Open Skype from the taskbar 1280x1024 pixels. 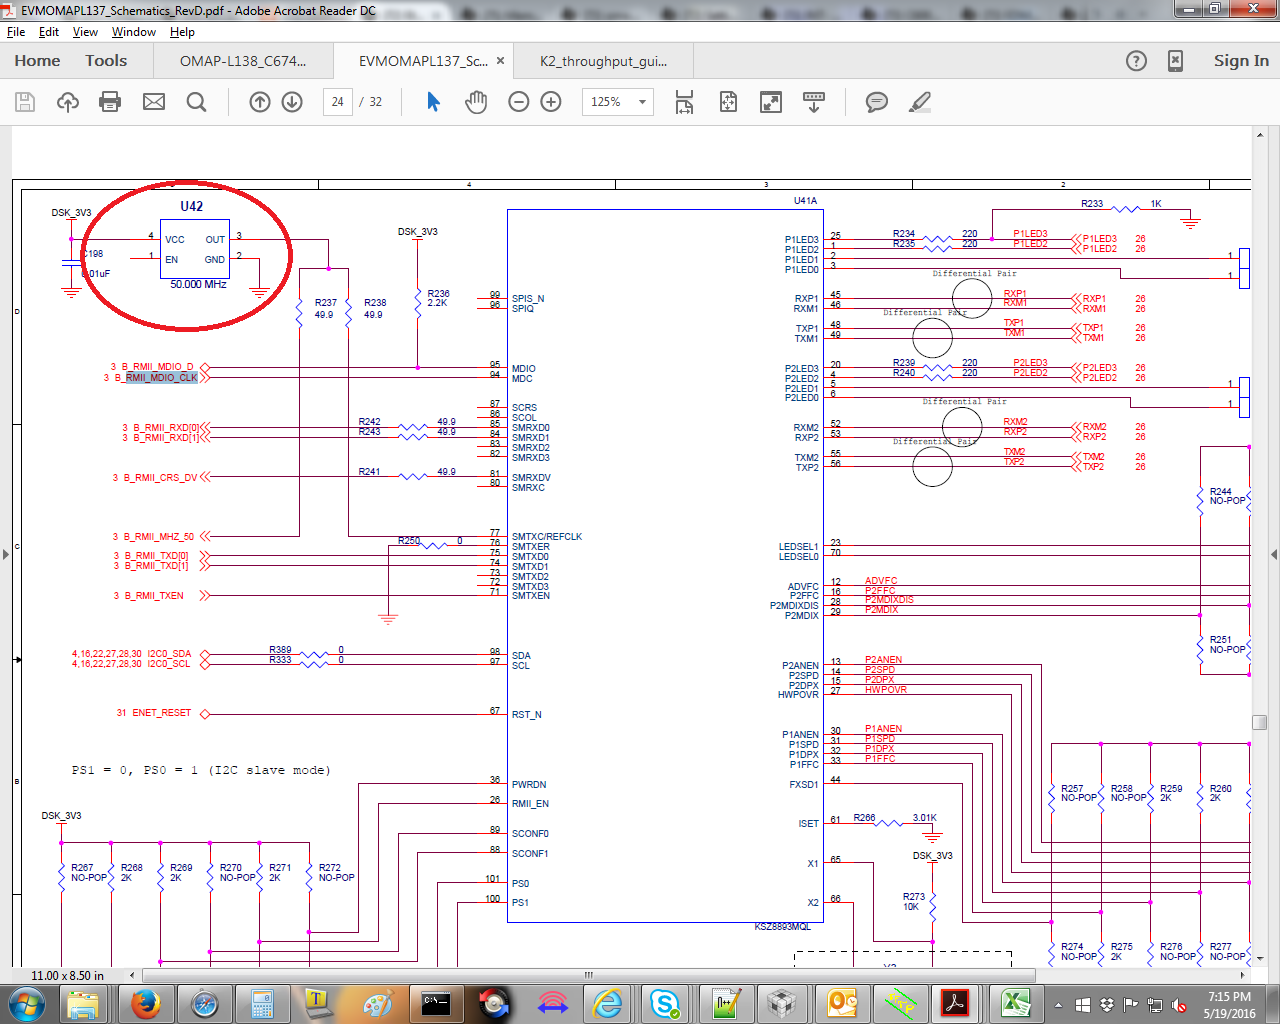(665, 1003)
